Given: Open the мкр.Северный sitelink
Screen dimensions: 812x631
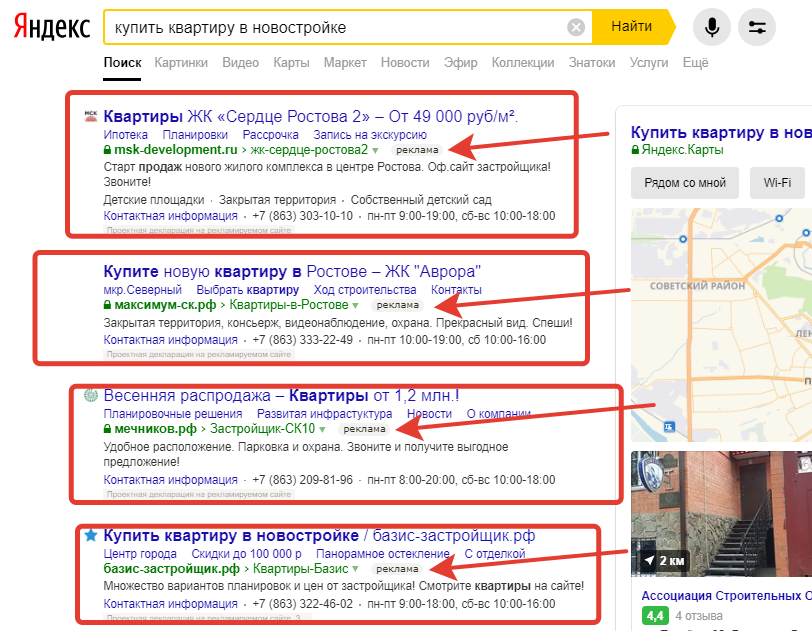Looking at the screenshot, I should coord(142,290).
